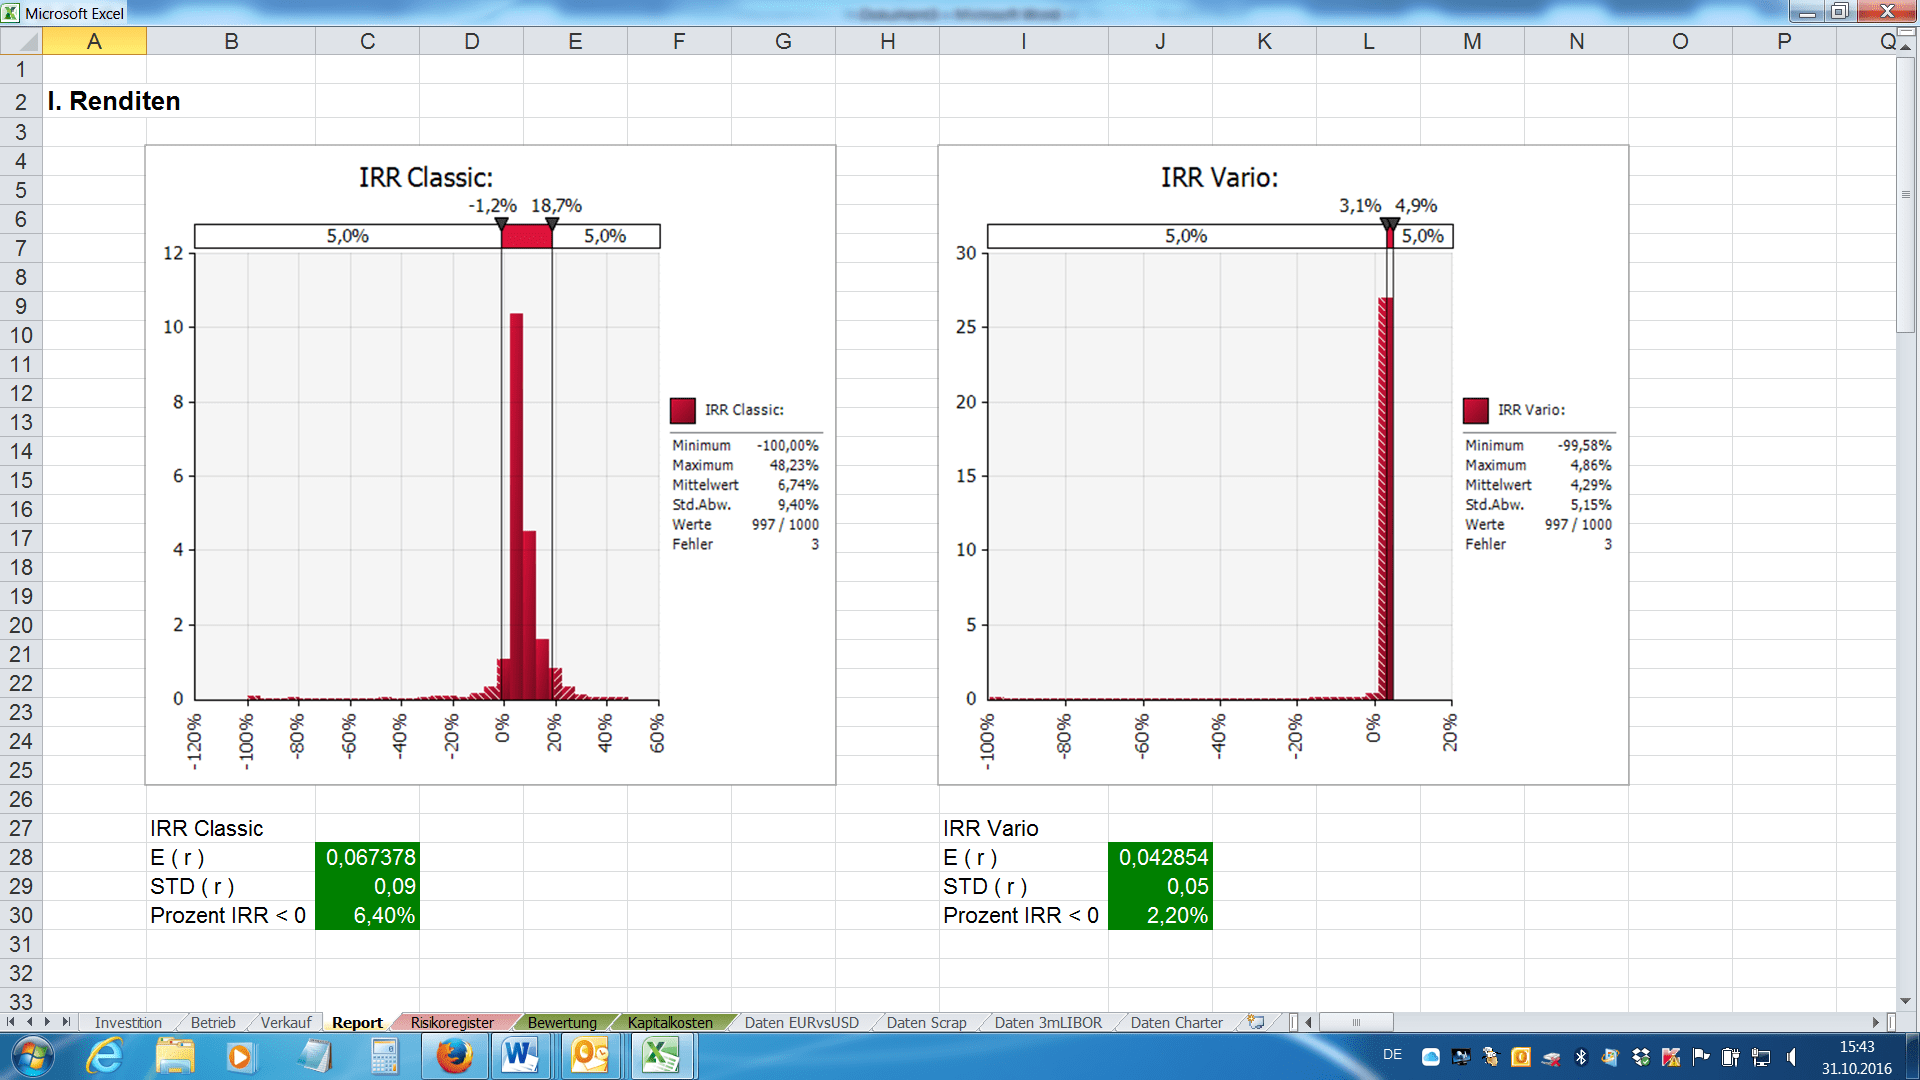Select the E(r) value cell 0,067378

click(368, 857)
